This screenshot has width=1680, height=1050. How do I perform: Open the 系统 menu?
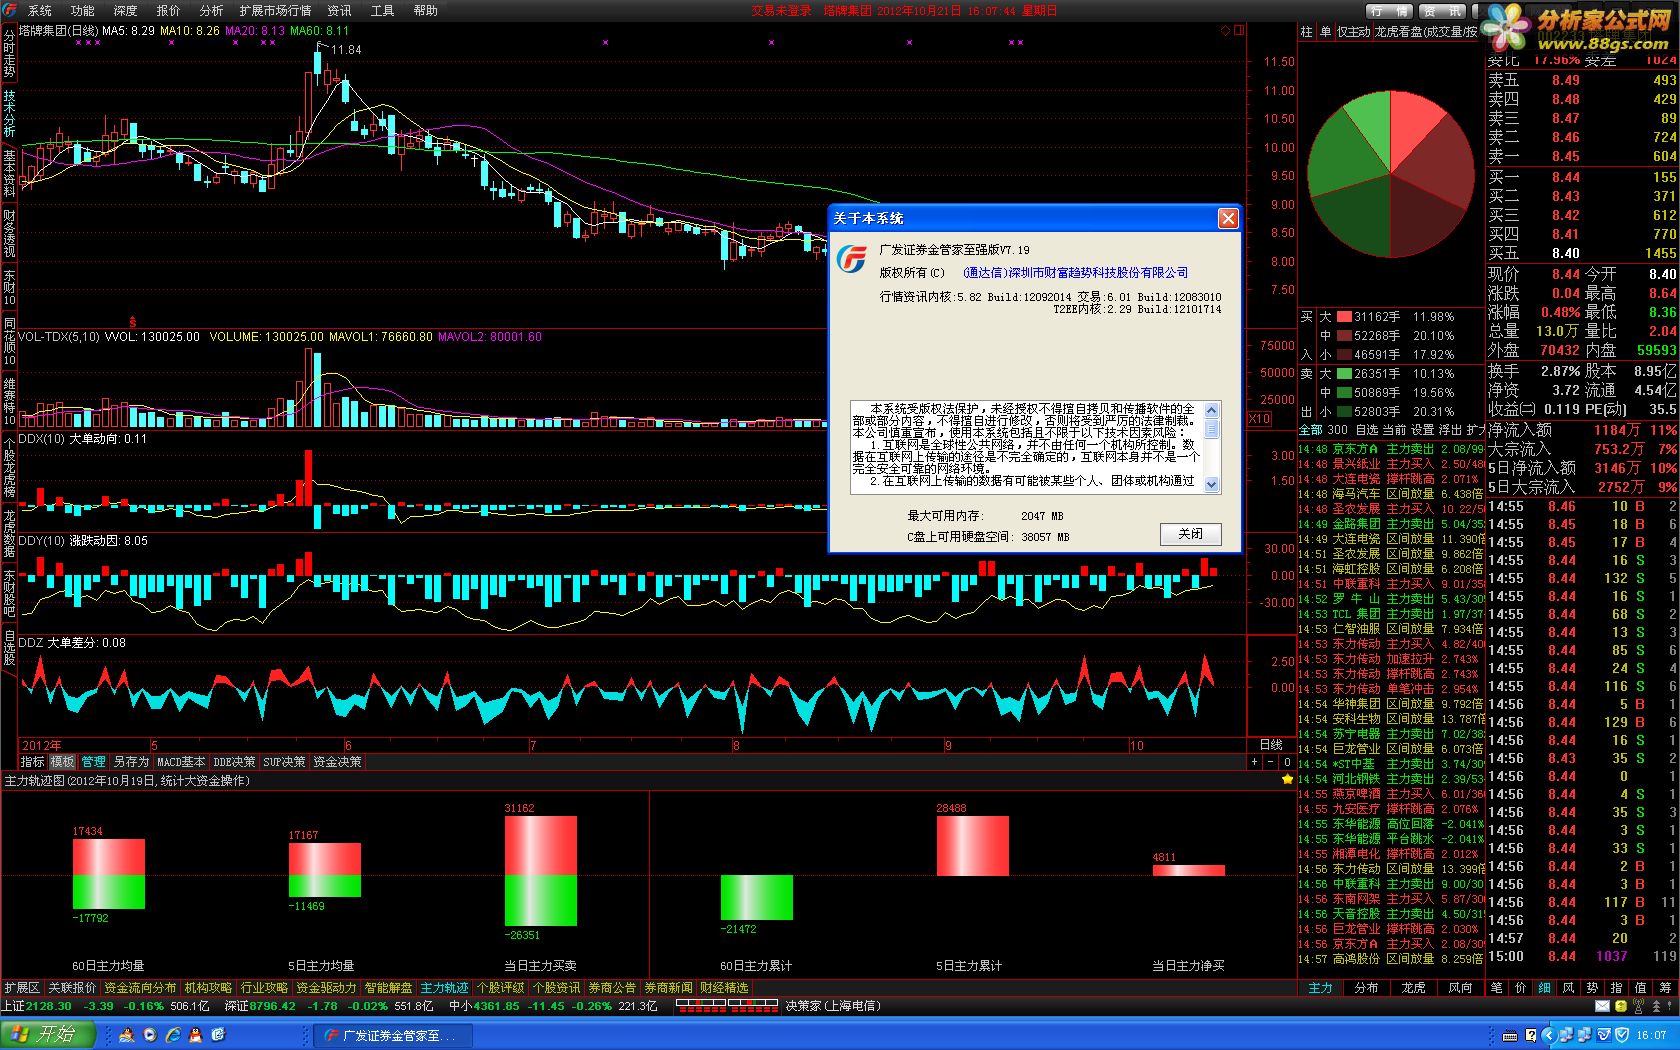39,10
